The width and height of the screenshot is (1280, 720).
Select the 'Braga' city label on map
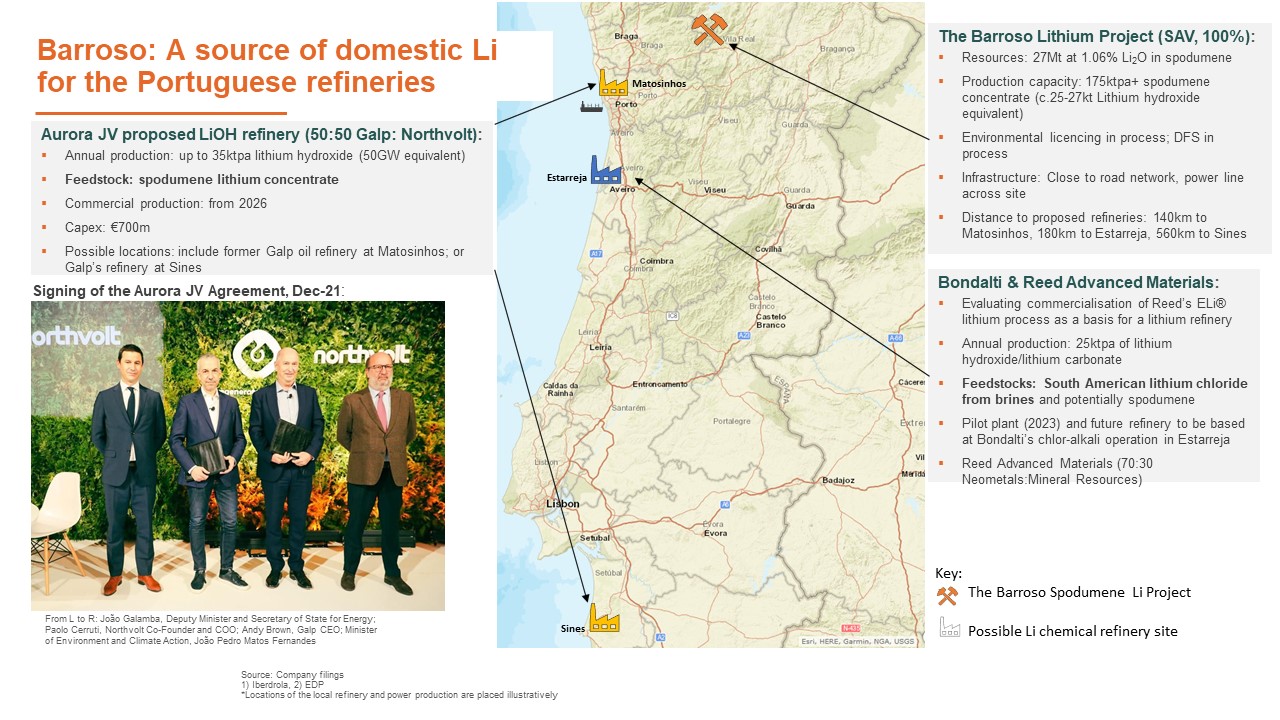pyautogui.click(x=626, y=36)
